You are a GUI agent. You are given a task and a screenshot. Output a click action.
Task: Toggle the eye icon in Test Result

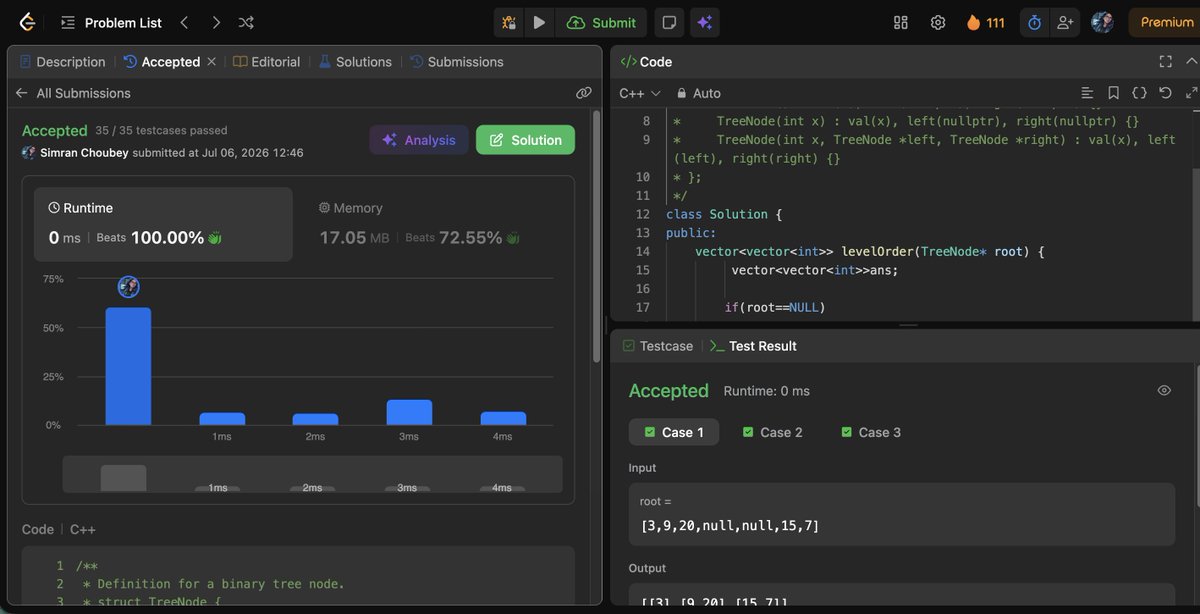pos(1164,391)
